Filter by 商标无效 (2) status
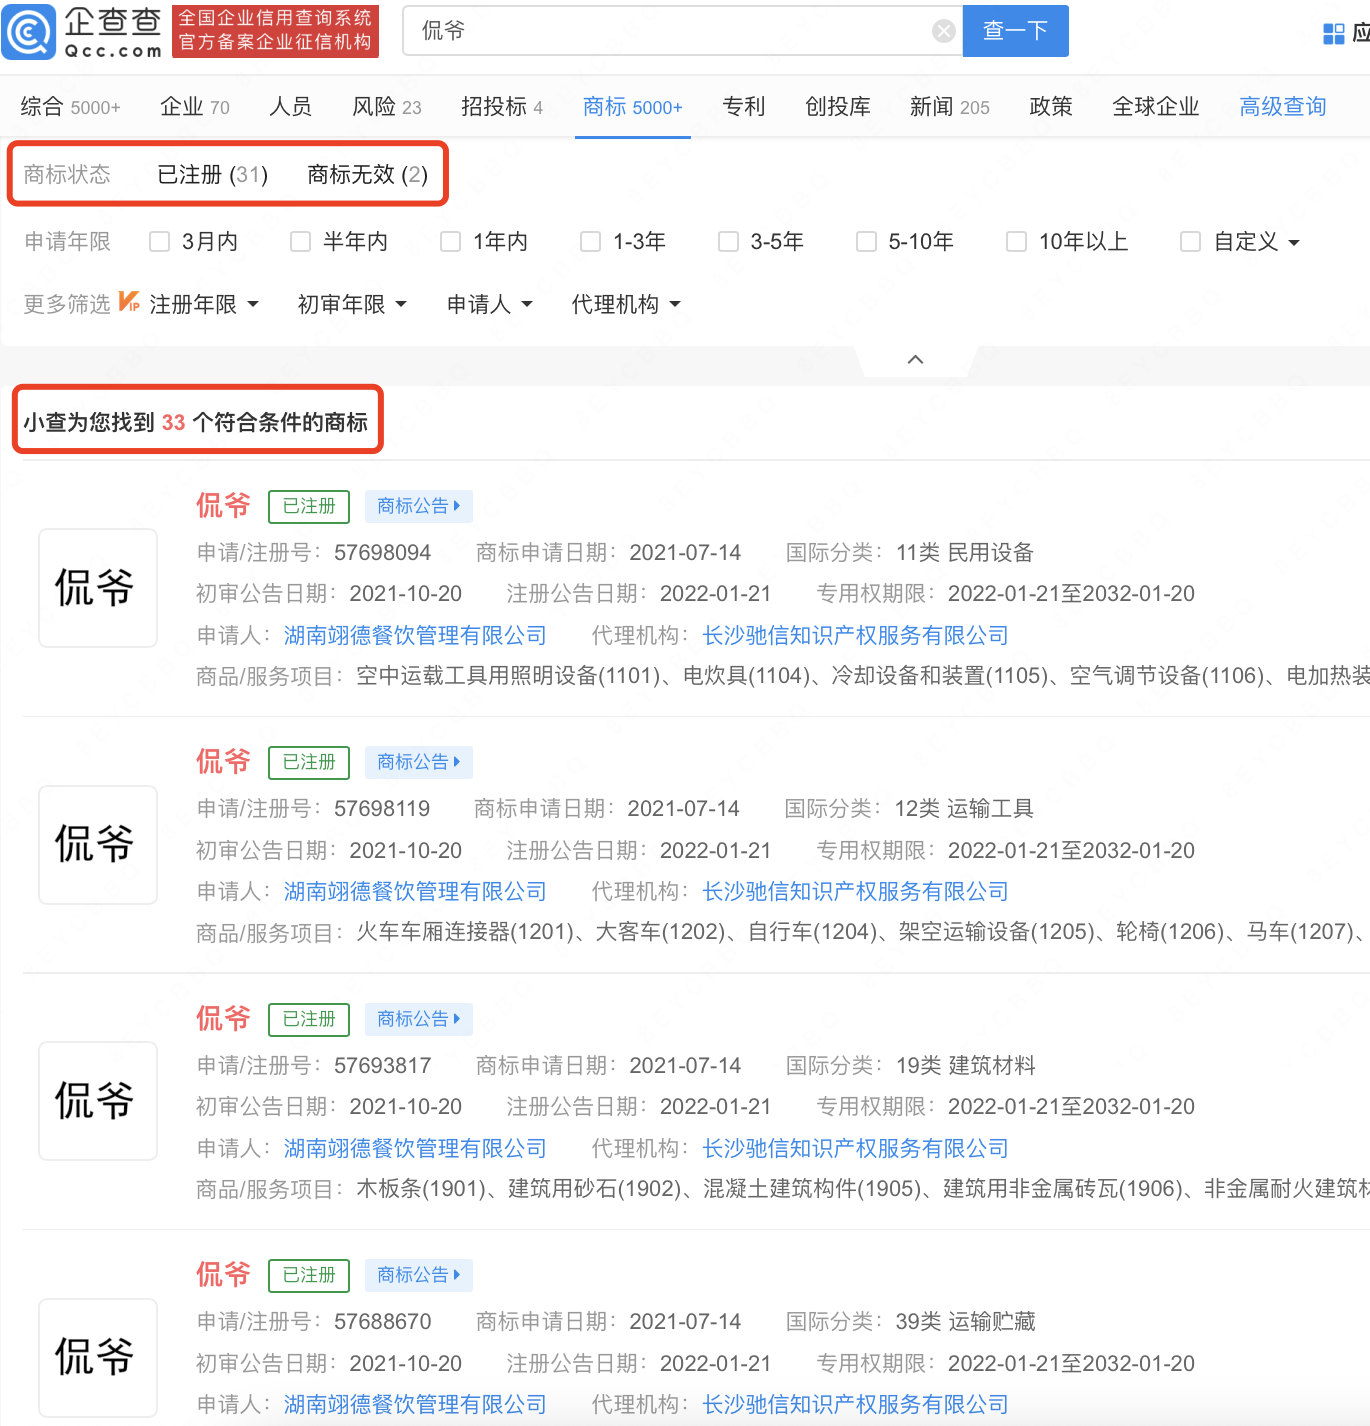This screenshot has width=1370, height=1426. (368, 174)
